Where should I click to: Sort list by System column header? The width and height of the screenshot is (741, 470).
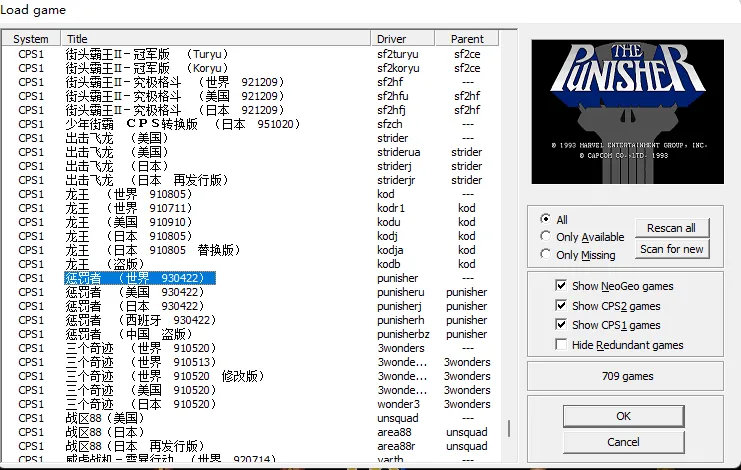[31, 39]
